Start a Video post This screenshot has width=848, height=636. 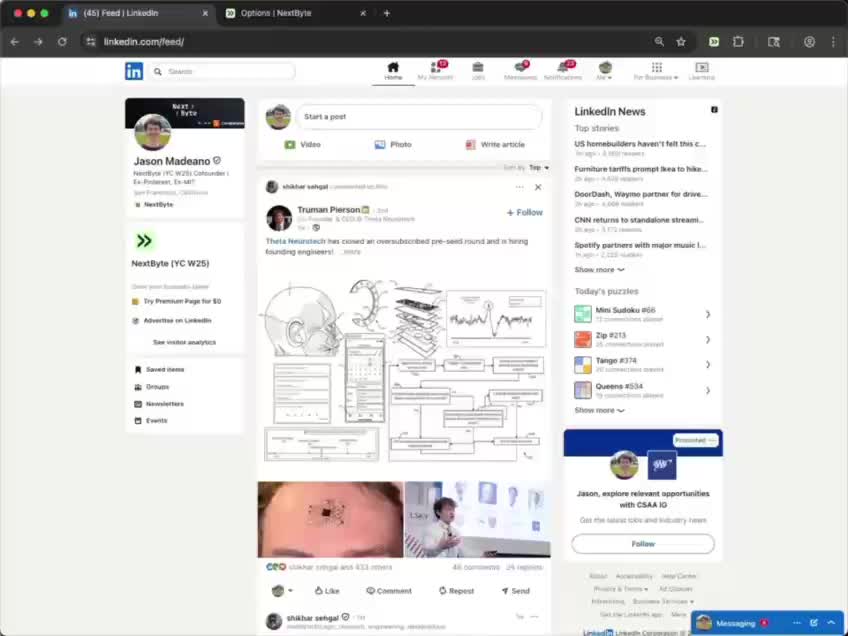tap(303, 144)
